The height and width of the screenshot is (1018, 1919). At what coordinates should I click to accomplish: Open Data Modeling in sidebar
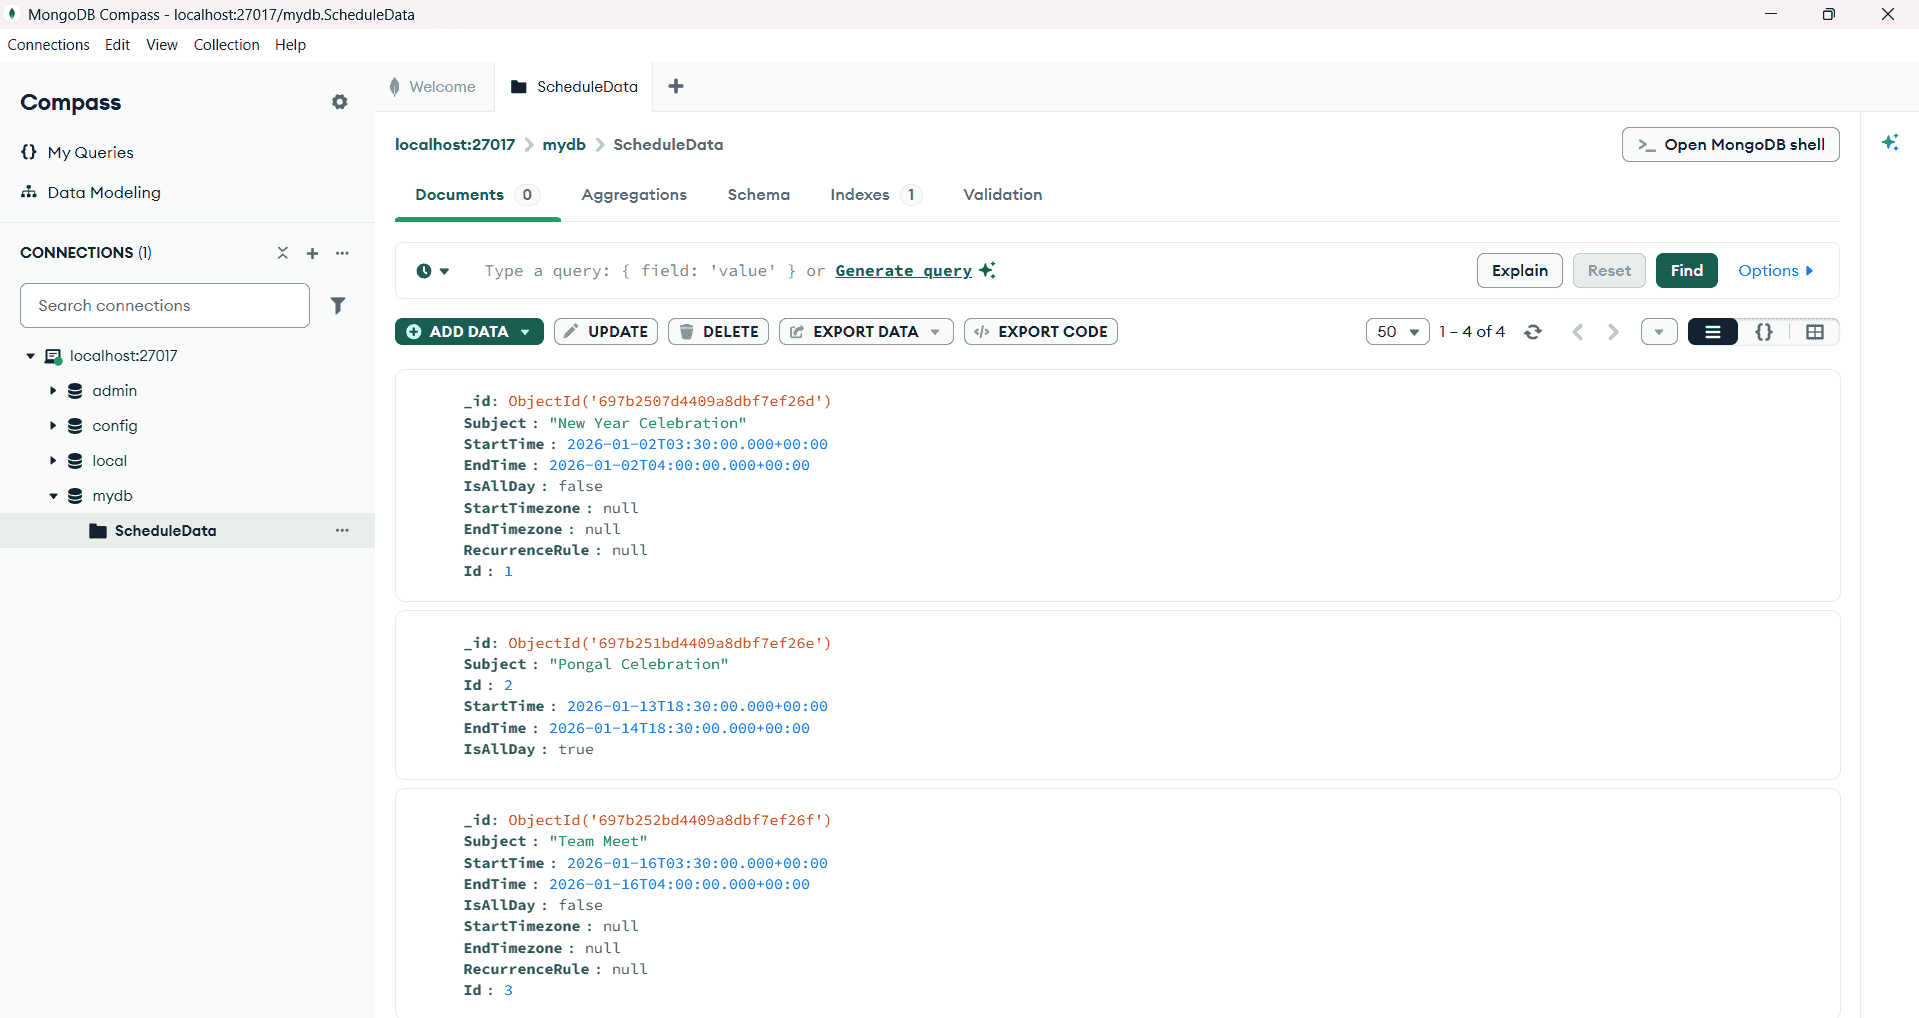click(x=90, y=192)
